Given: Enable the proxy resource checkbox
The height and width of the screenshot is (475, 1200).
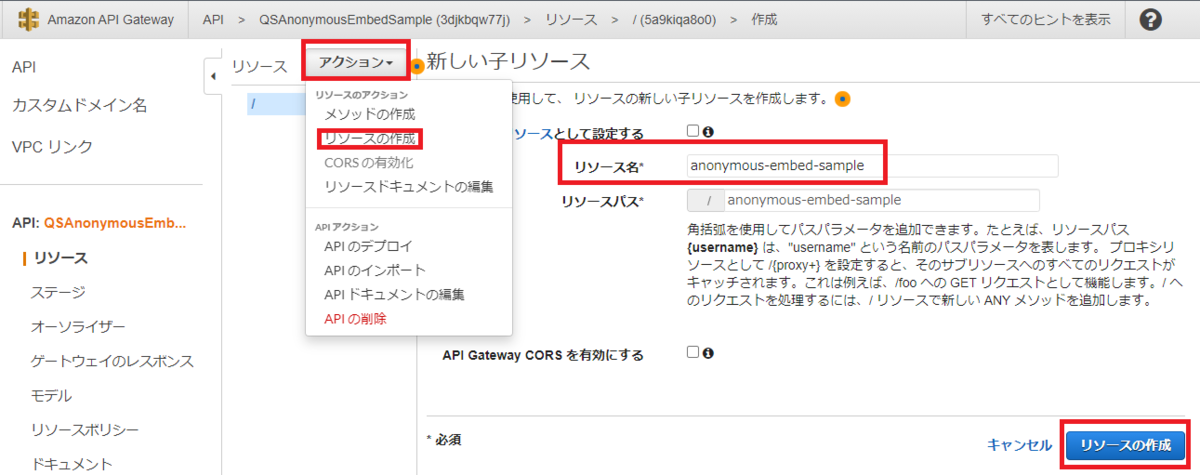Looking at the screenshot, I should pyautogui.click(x=692, y=131).
